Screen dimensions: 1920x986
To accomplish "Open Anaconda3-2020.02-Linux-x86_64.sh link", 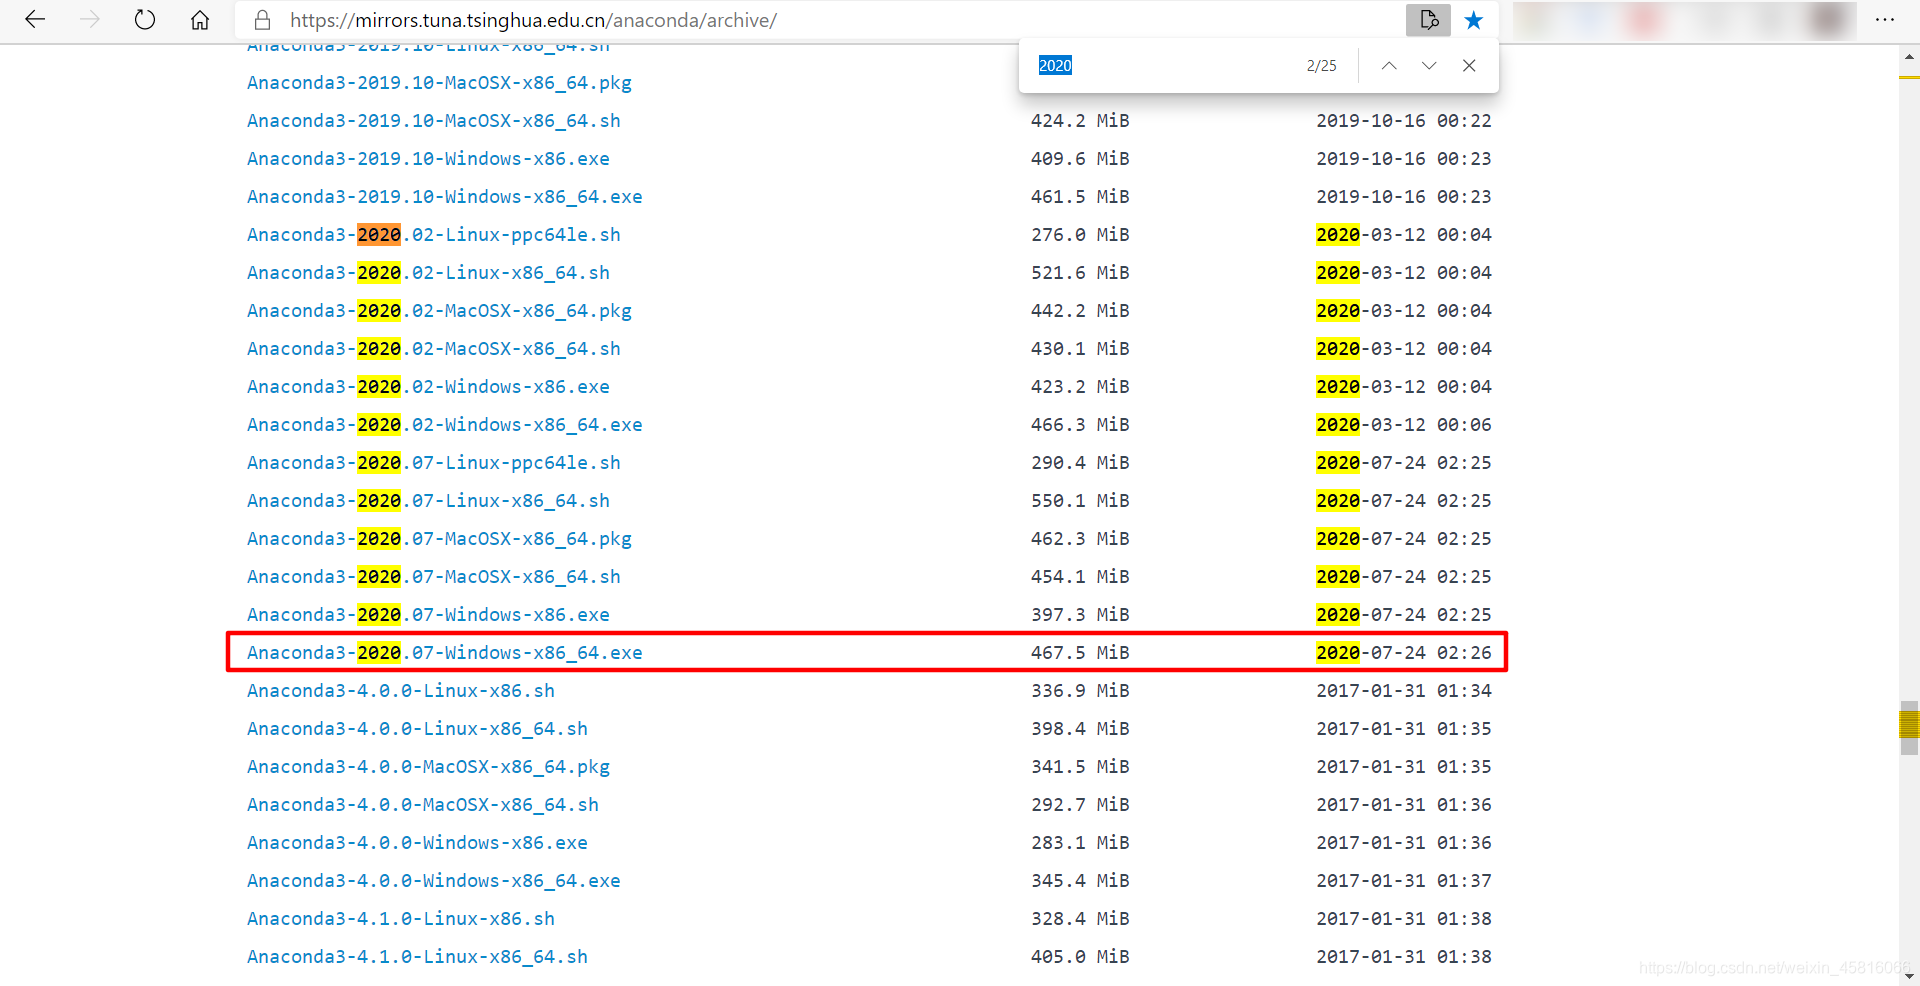I will 428,273.
